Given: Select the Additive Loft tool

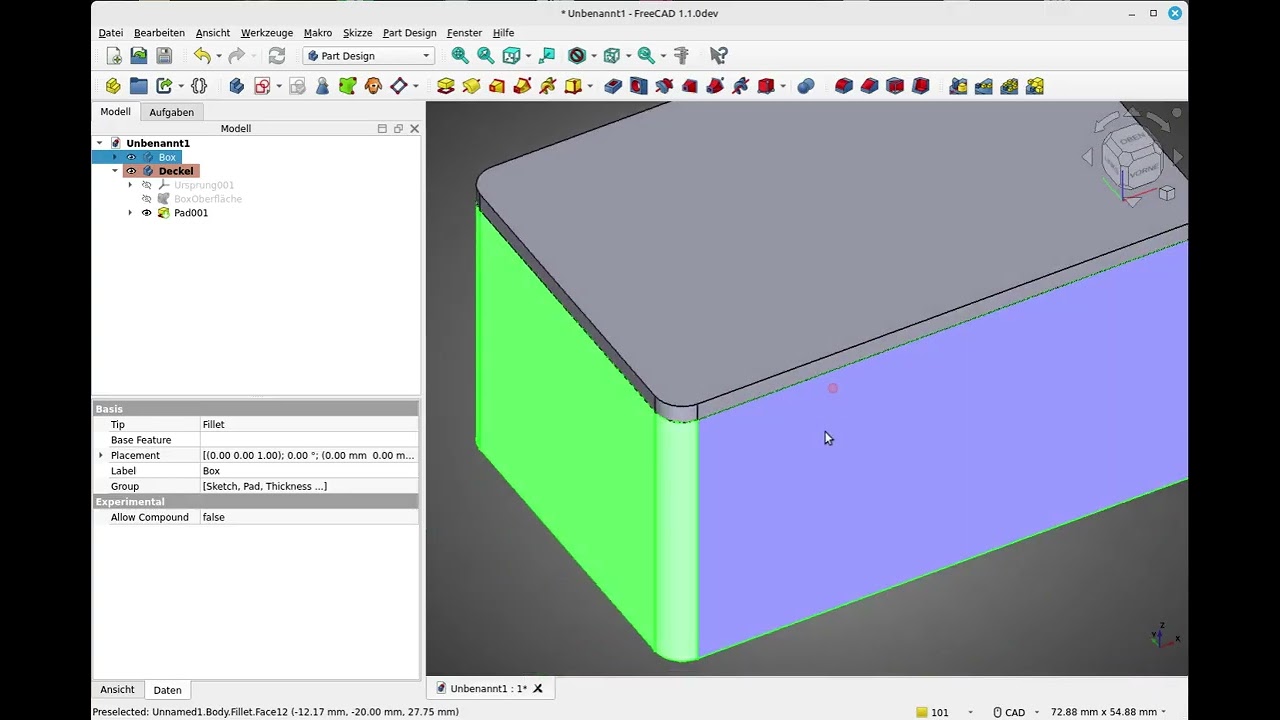Looking at the screenshot, I should [x=497, y=86].
